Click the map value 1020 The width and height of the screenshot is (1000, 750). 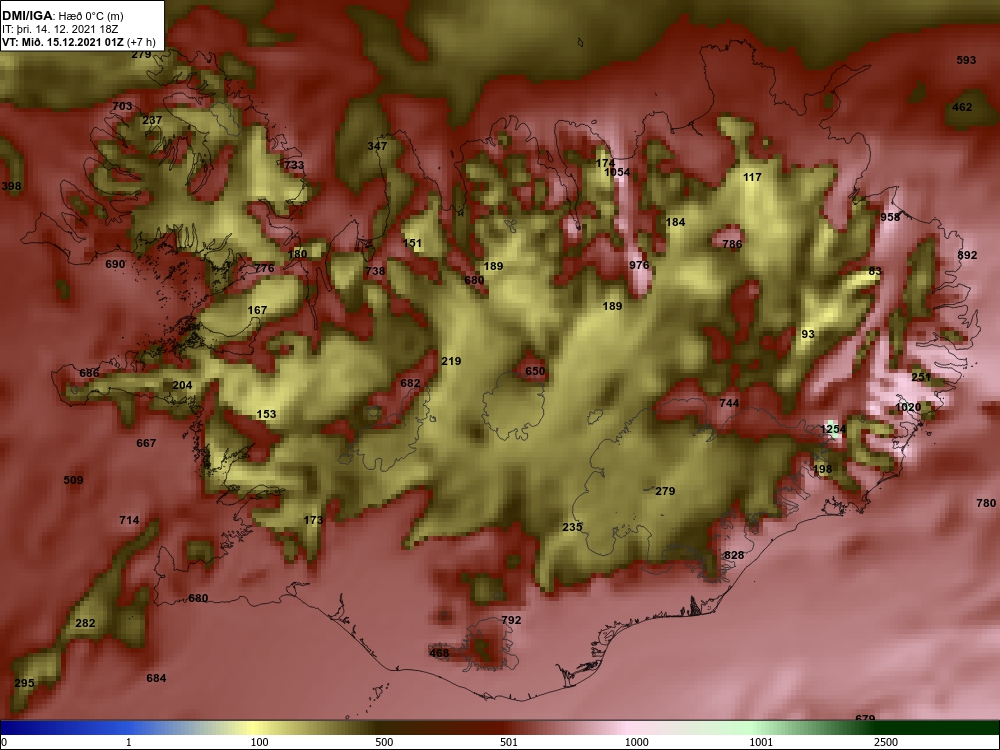[908, 408]
